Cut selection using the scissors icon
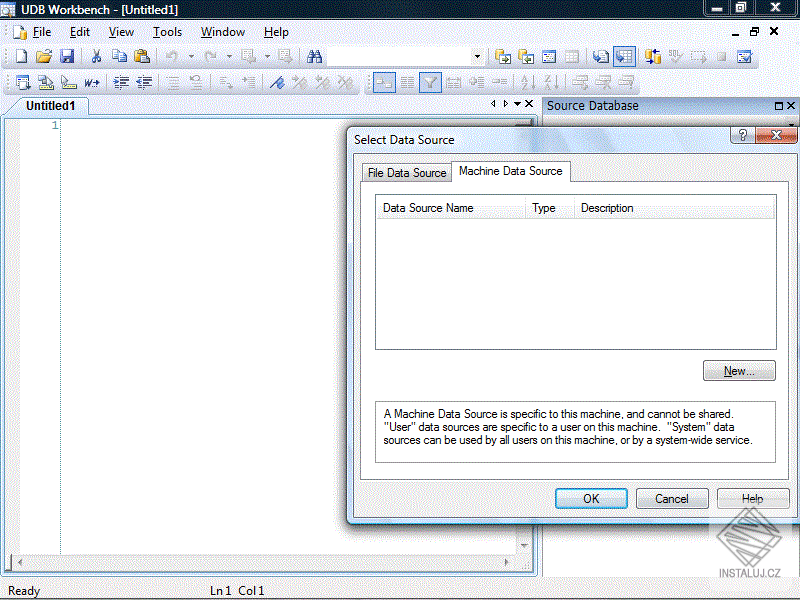This screenshot has height=600, width=800. 96,56
